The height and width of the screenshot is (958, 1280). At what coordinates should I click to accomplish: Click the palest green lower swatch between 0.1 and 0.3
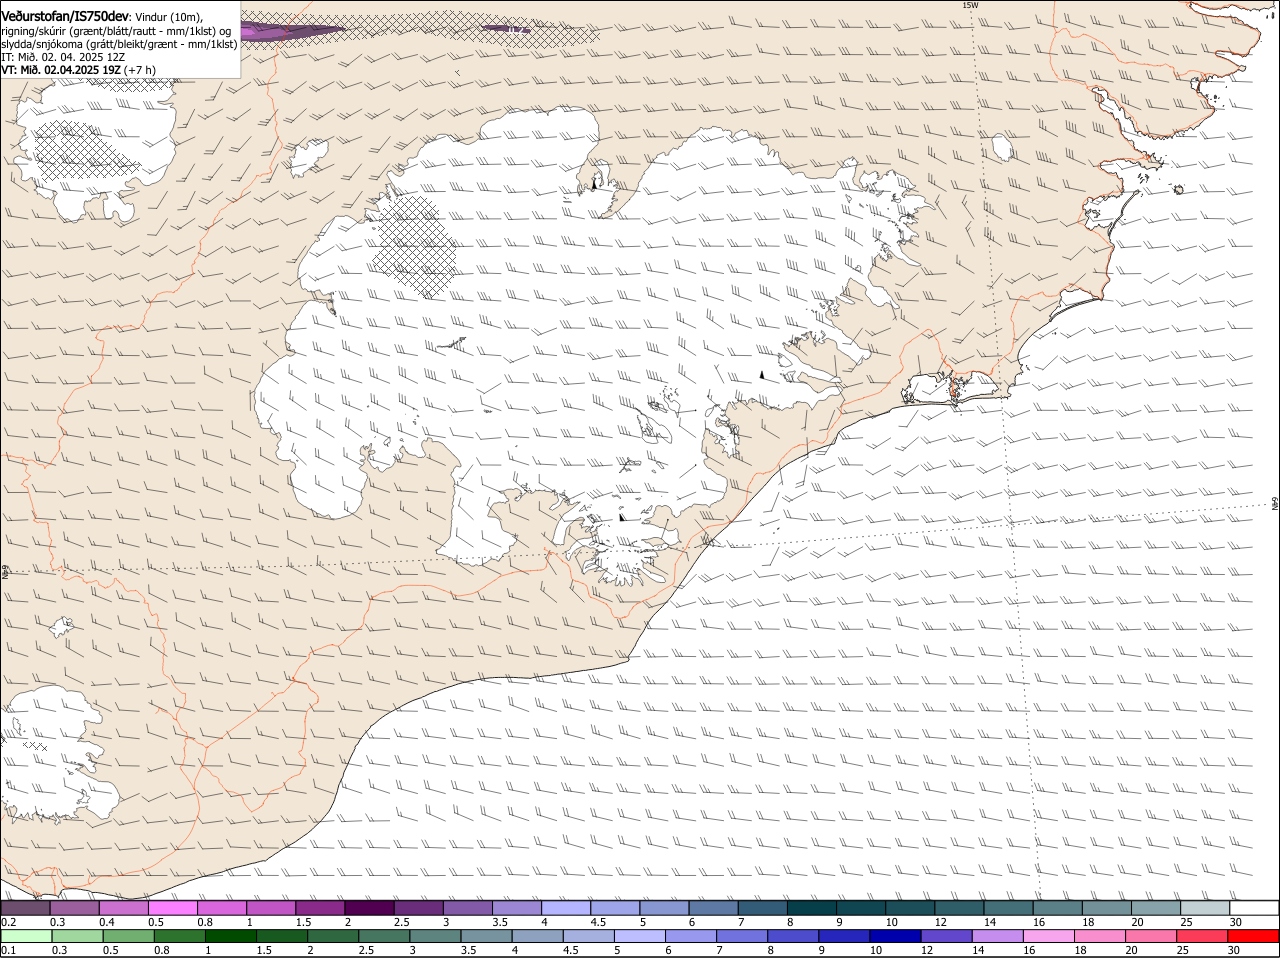coord(26,936)
